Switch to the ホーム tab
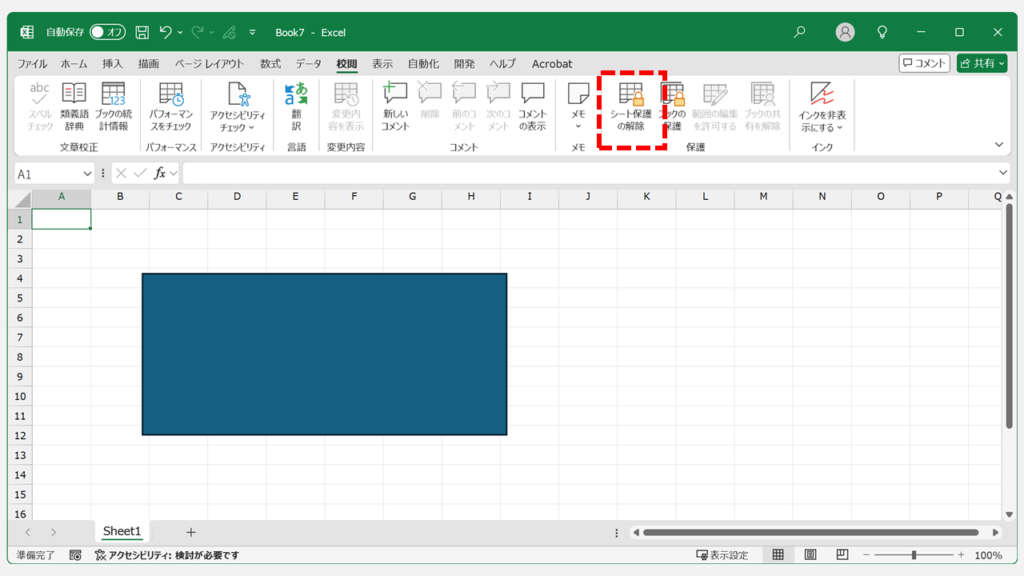The width and height of the screenshot is (1024, 576). click(x=74, y=63)
